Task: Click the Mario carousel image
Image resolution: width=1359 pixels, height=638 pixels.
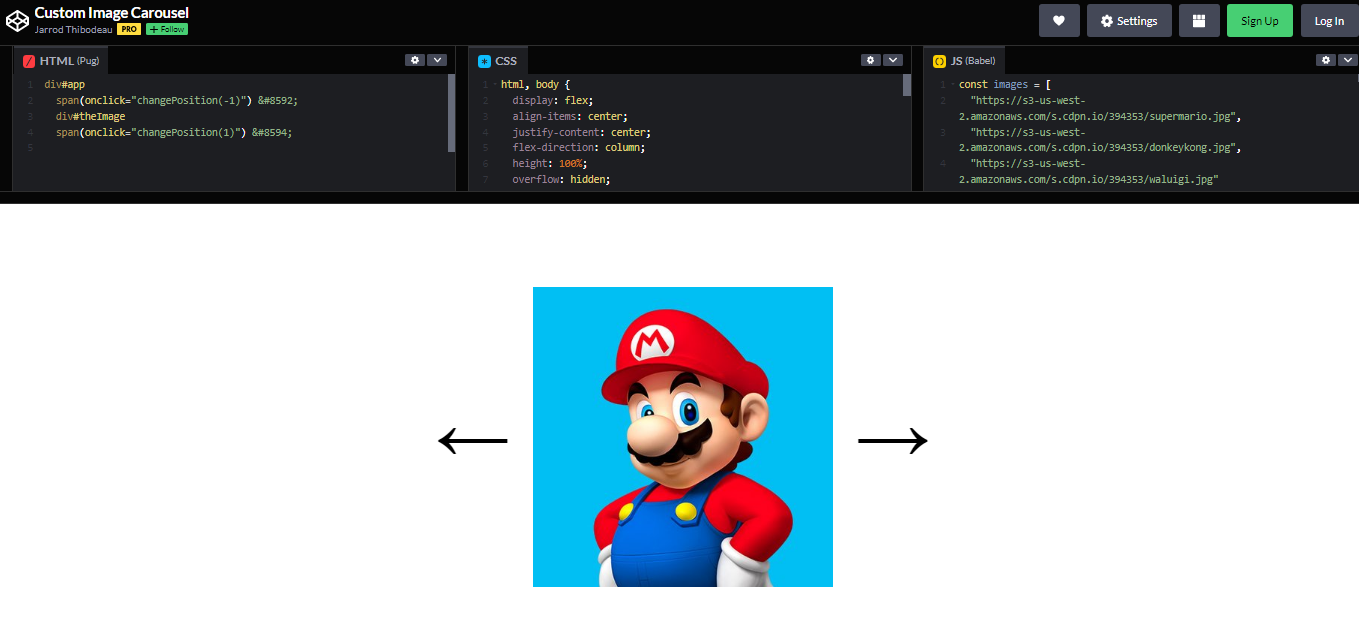Action: pos(683,437)
